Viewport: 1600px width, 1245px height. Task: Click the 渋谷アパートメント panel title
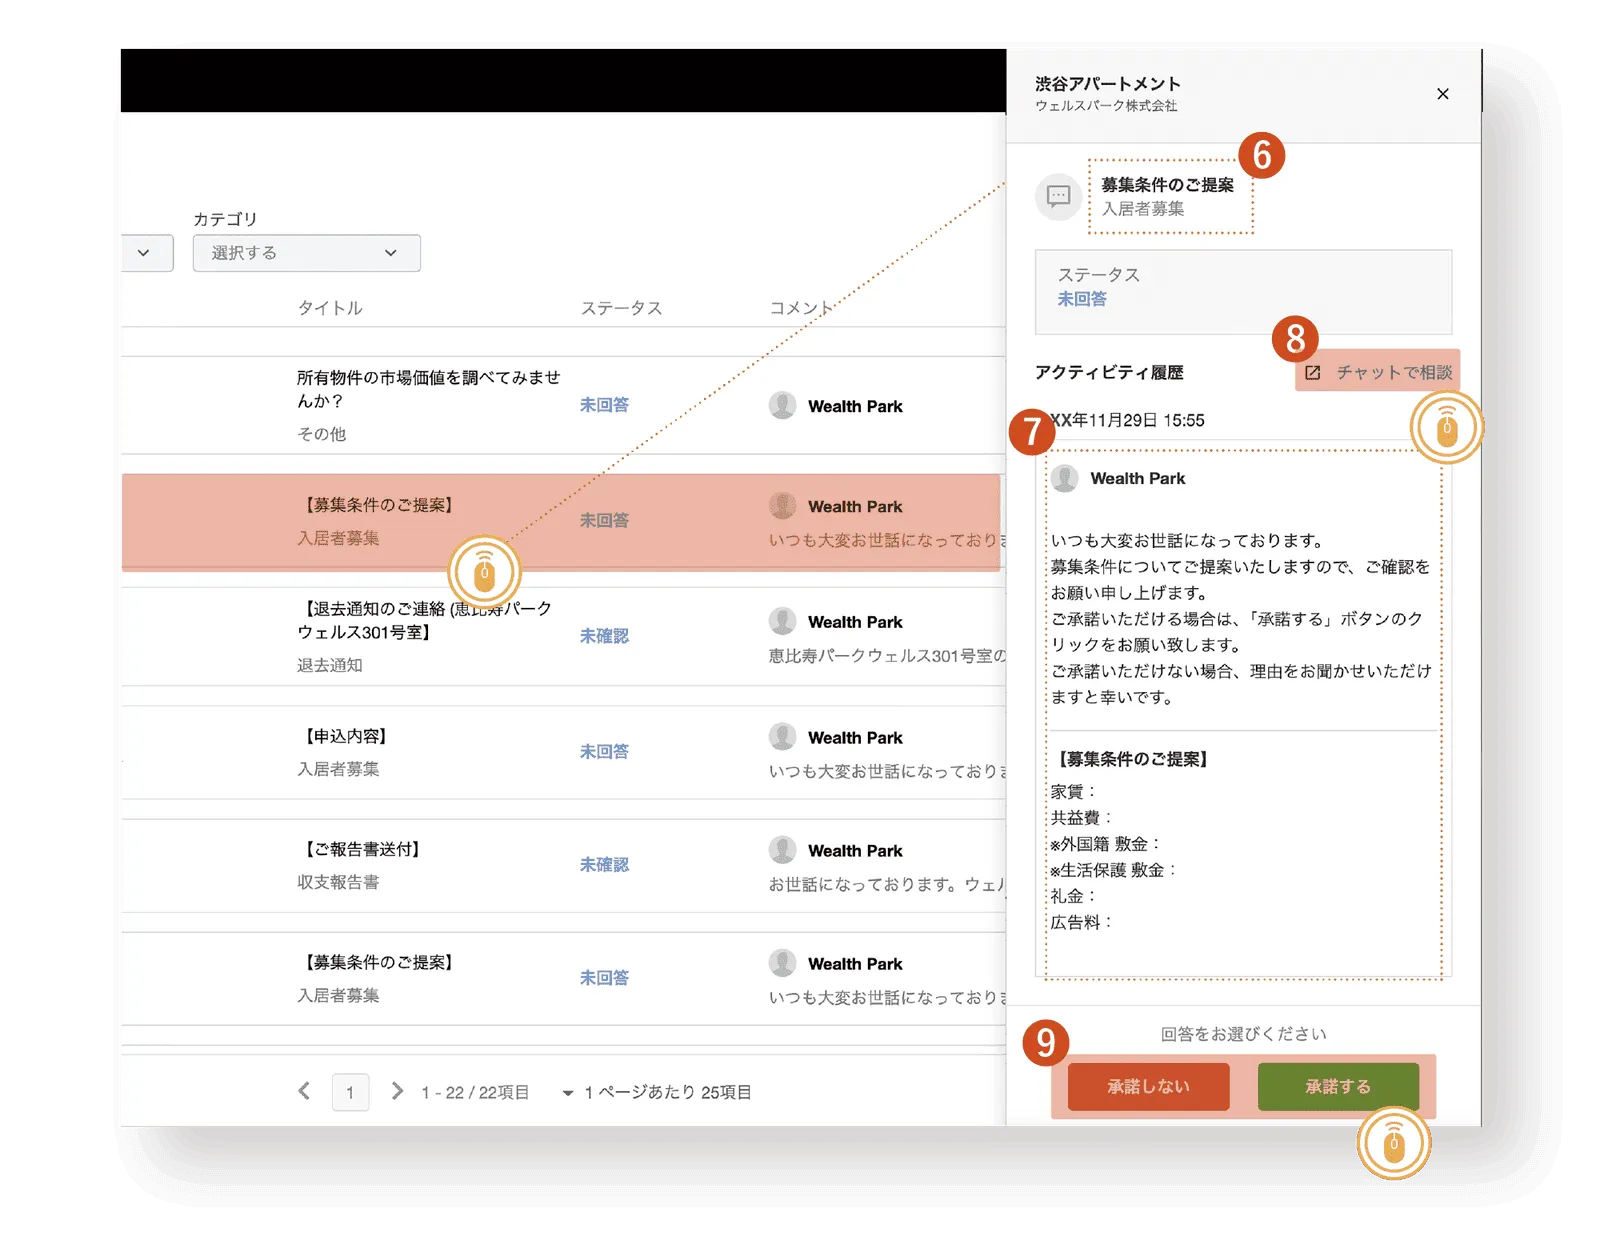1108,84
